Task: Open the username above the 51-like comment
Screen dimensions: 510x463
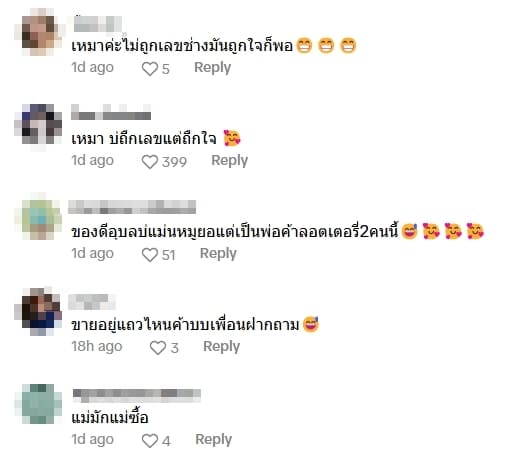Action: click(132, 207)
